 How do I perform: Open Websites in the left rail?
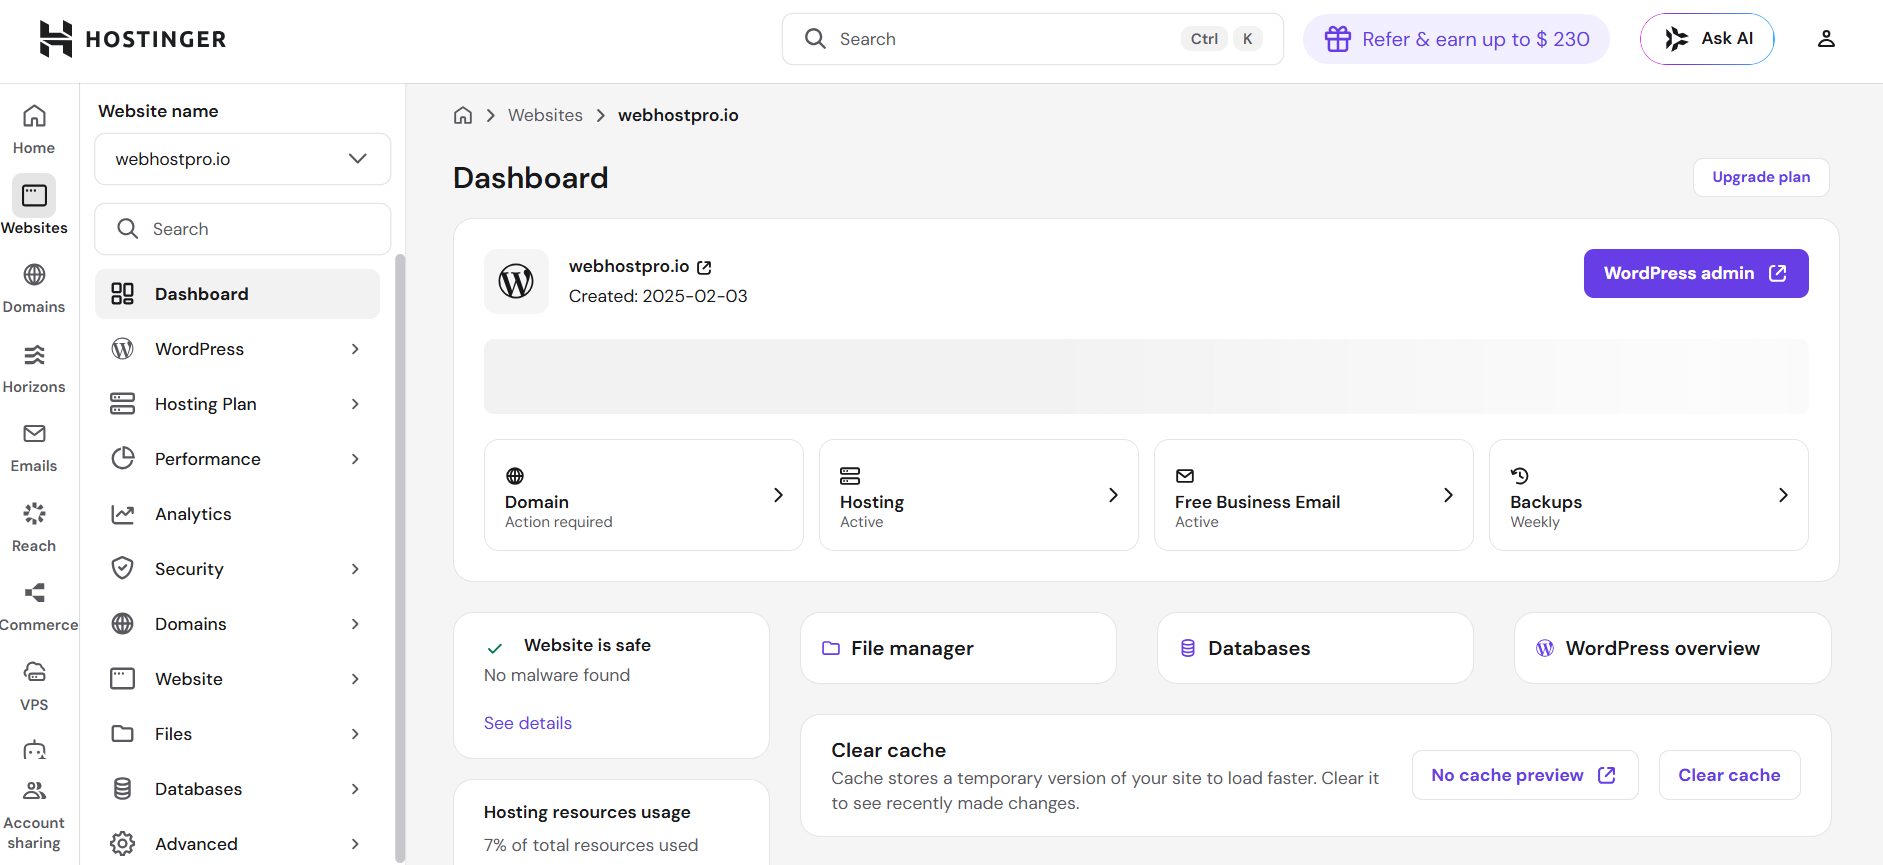[34, 207]
